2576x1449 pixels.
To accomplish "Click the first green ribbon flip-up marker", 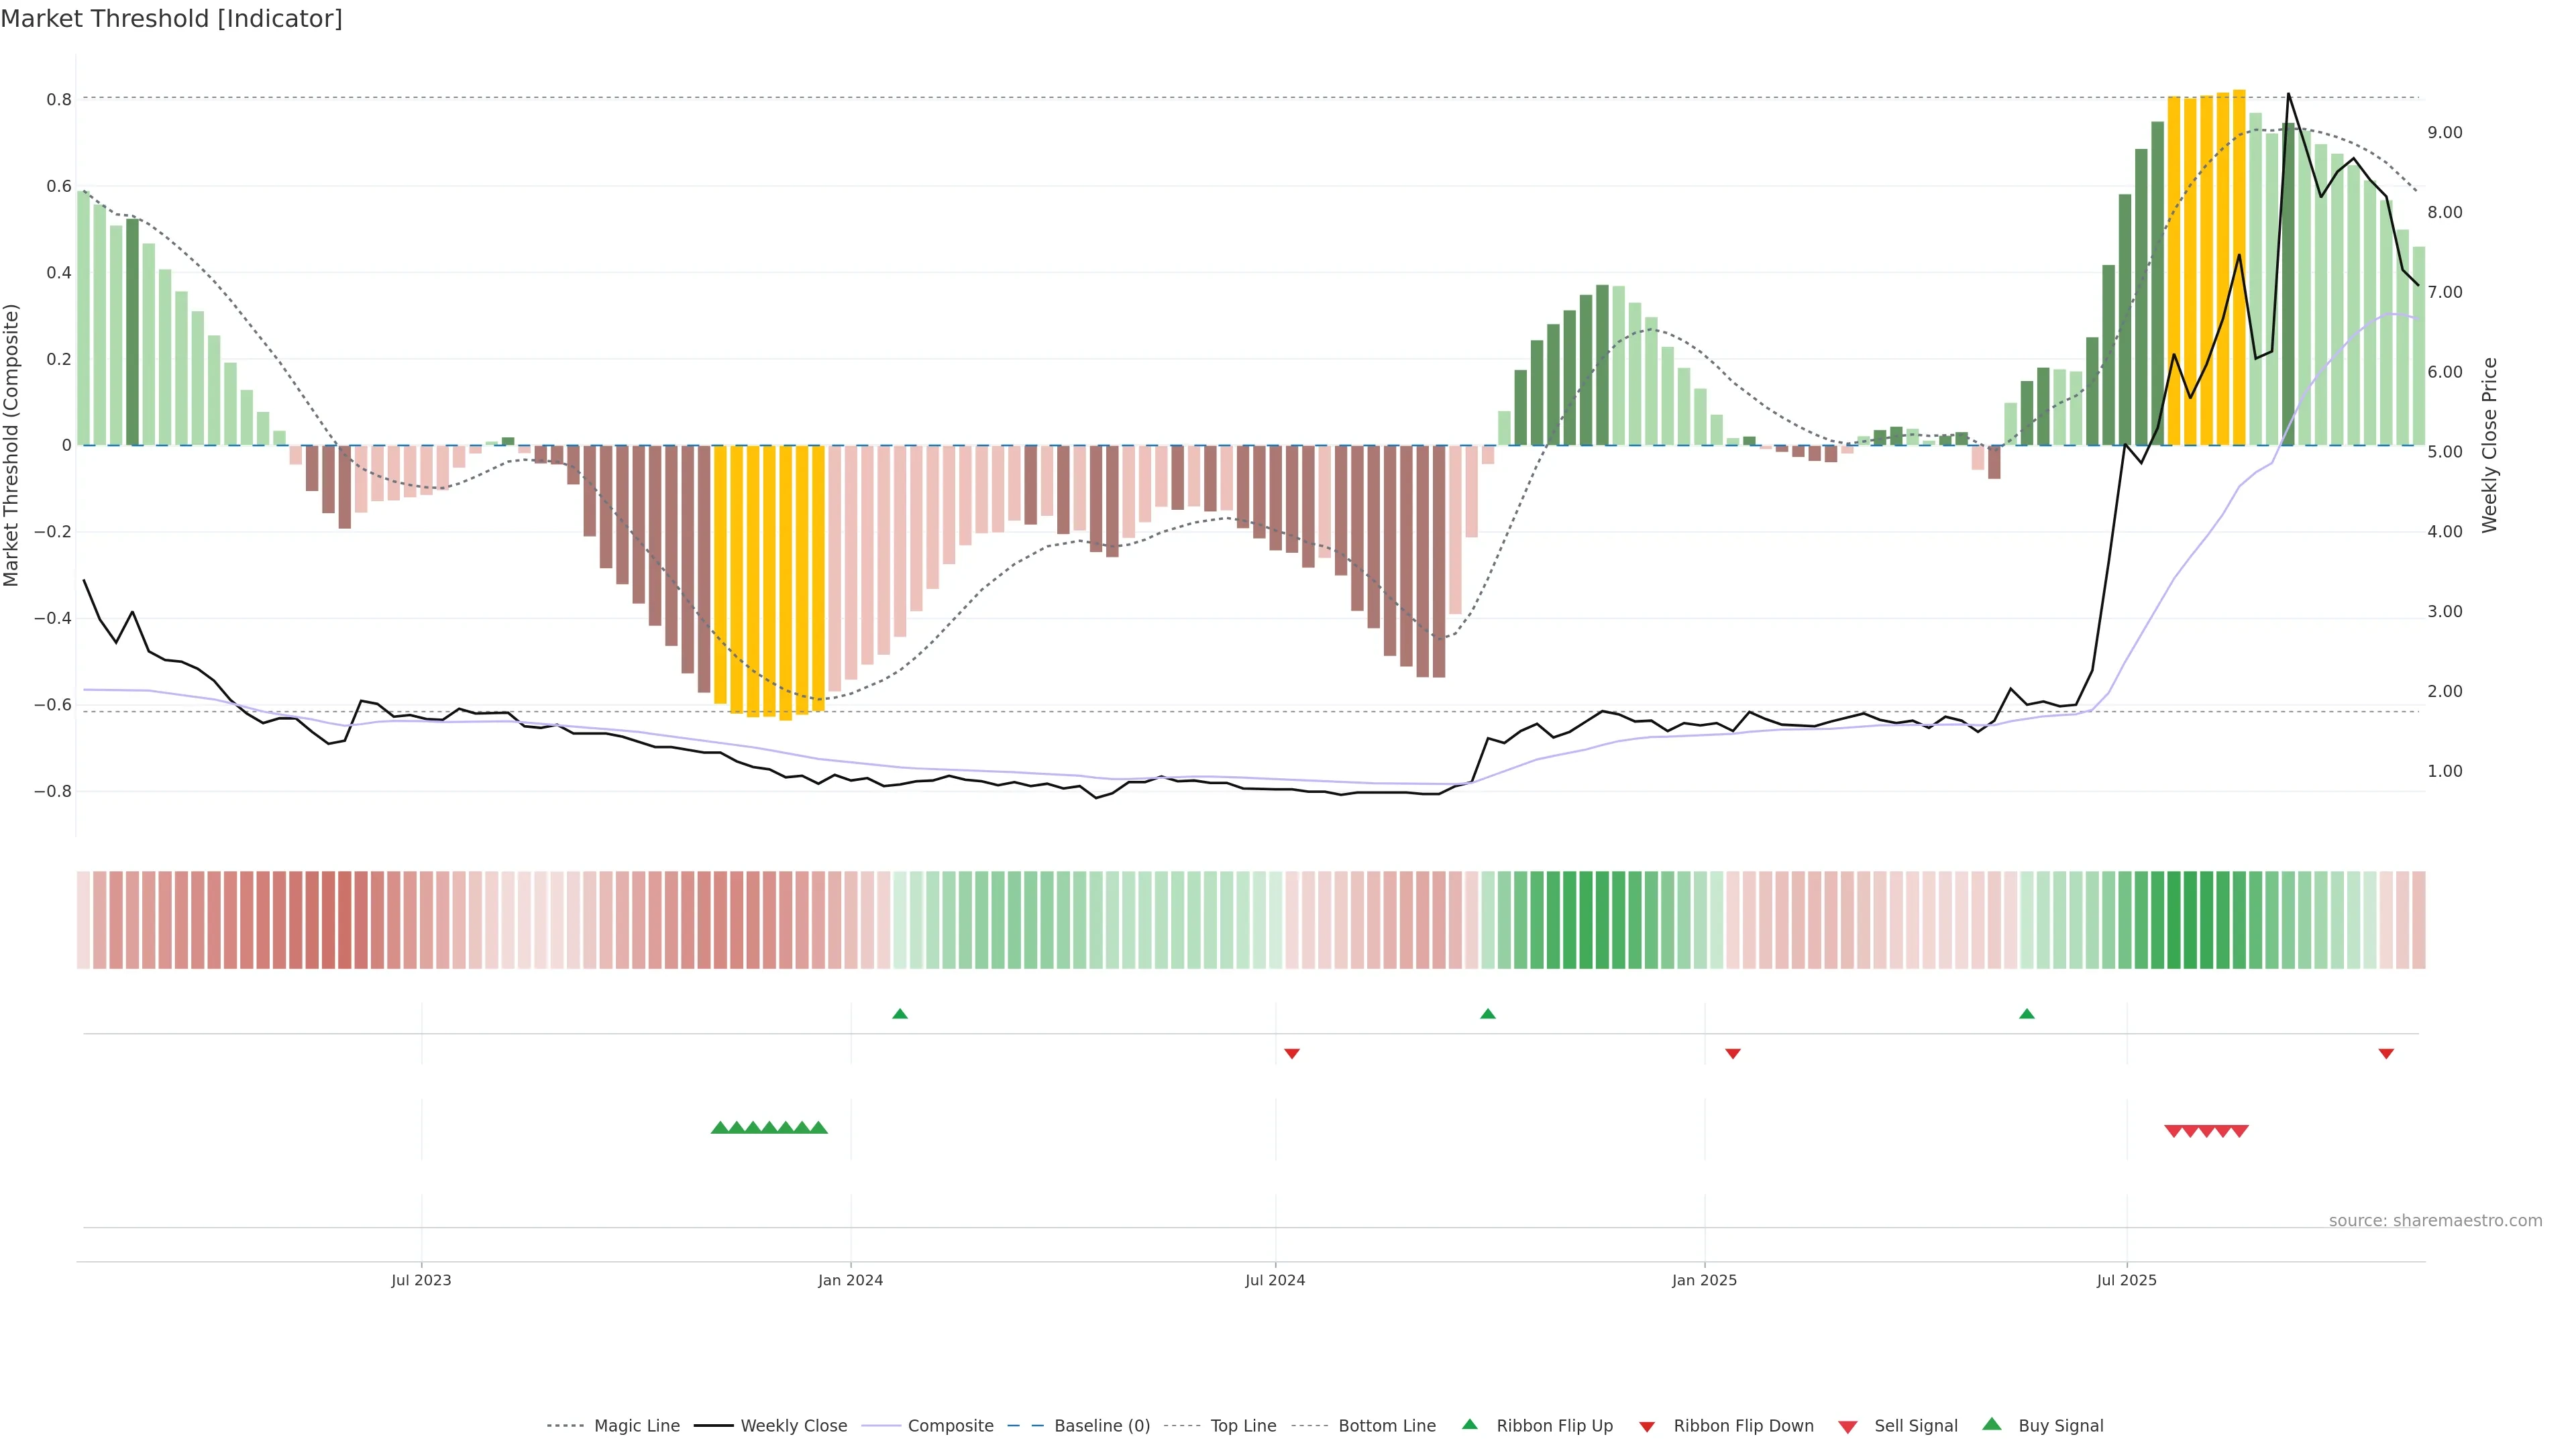I will pyautogui.click(x=900, y=1014).
